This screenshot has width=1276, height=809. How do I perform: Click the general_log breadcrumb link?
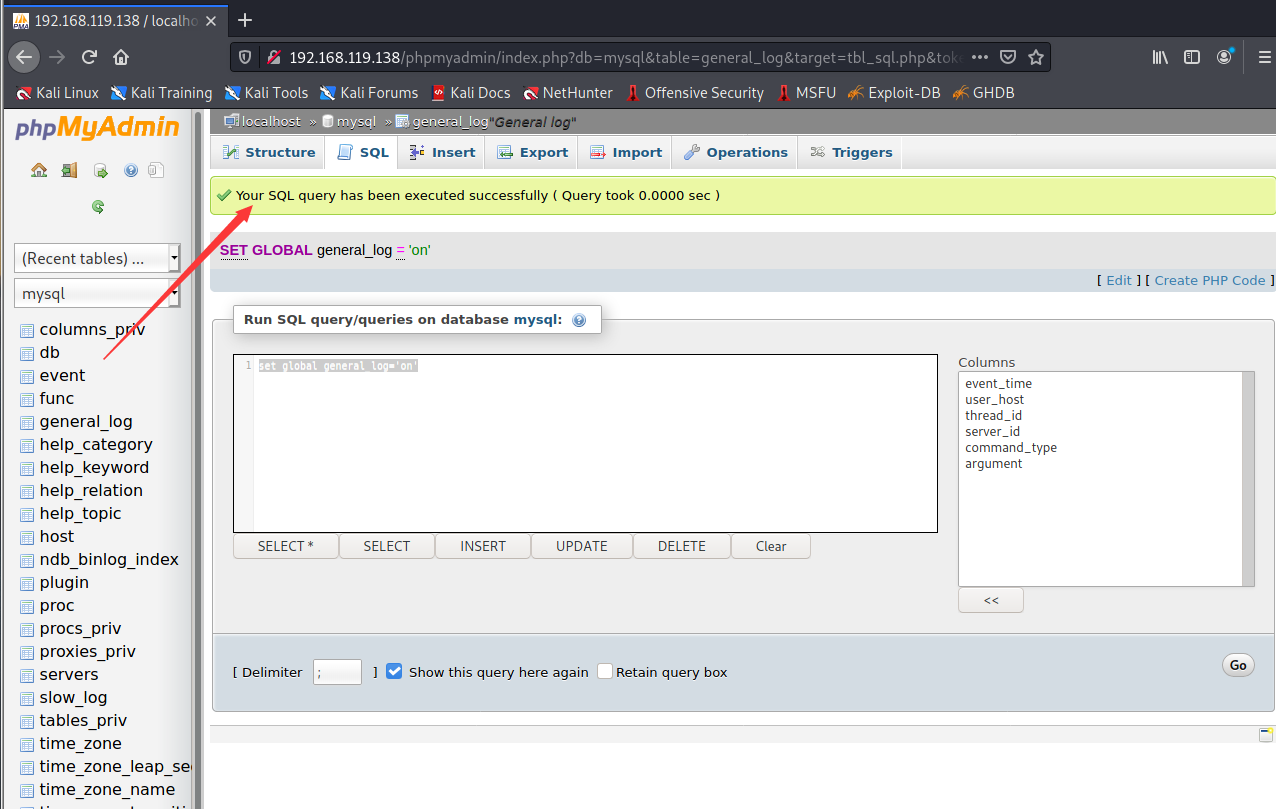[x=450, y=121]
